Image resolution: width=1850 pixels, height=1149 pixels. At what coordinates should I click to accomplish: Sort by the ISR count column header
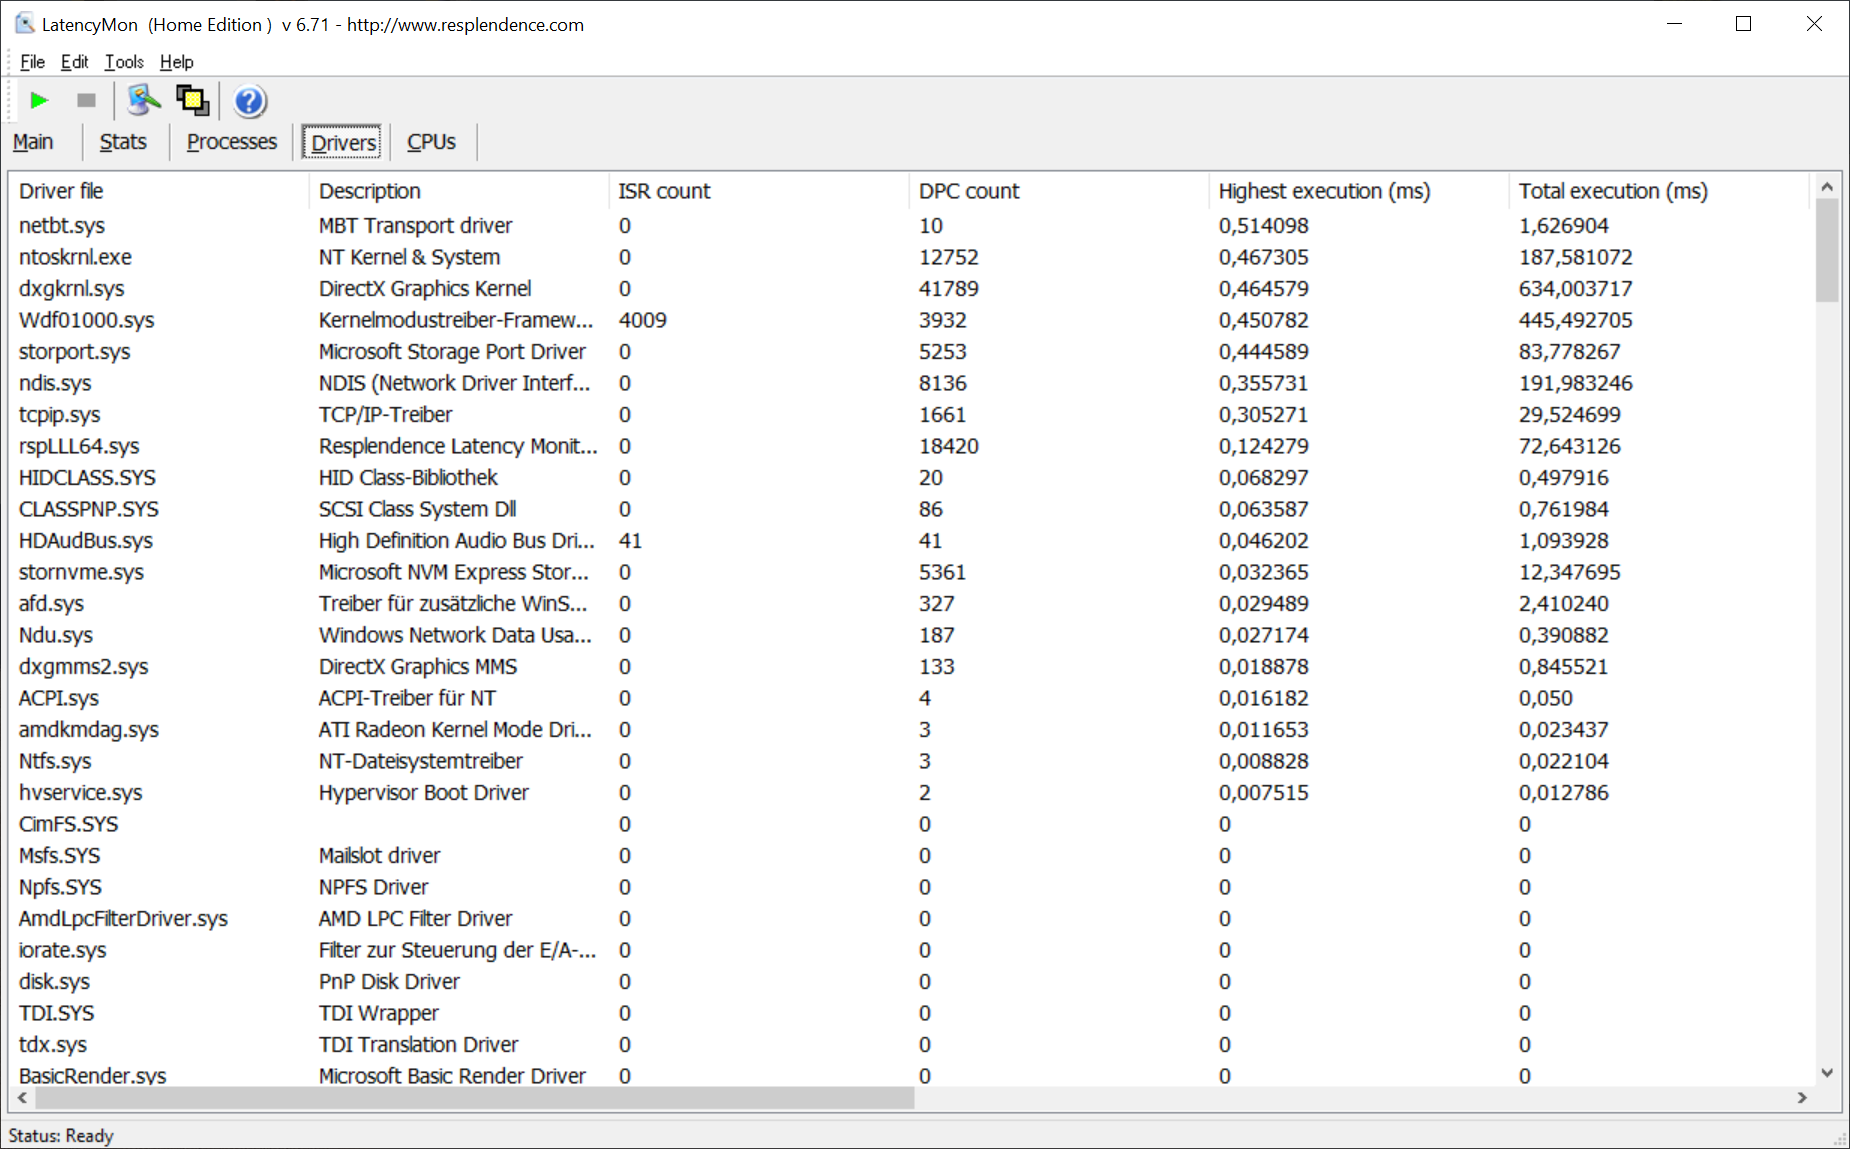(x=759, y=191)
